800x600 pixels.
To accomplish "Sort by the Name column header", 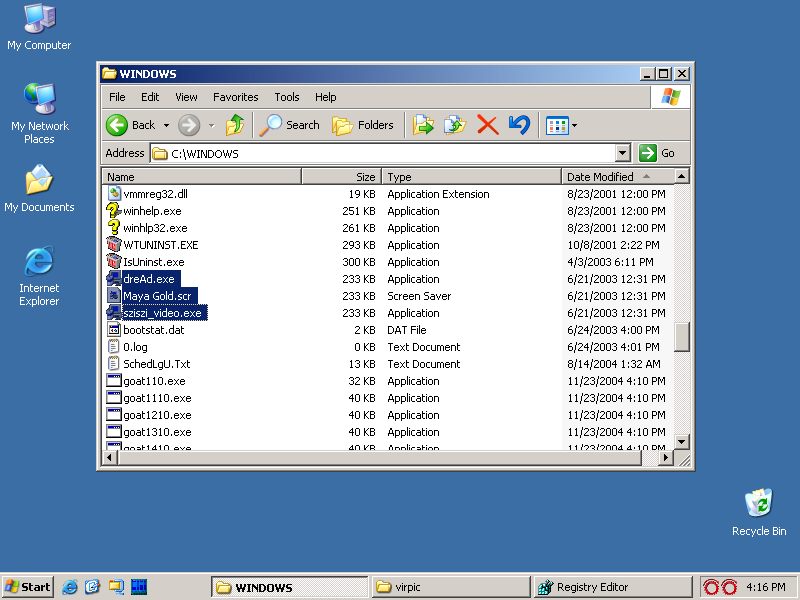I will [x=202, y=177].
